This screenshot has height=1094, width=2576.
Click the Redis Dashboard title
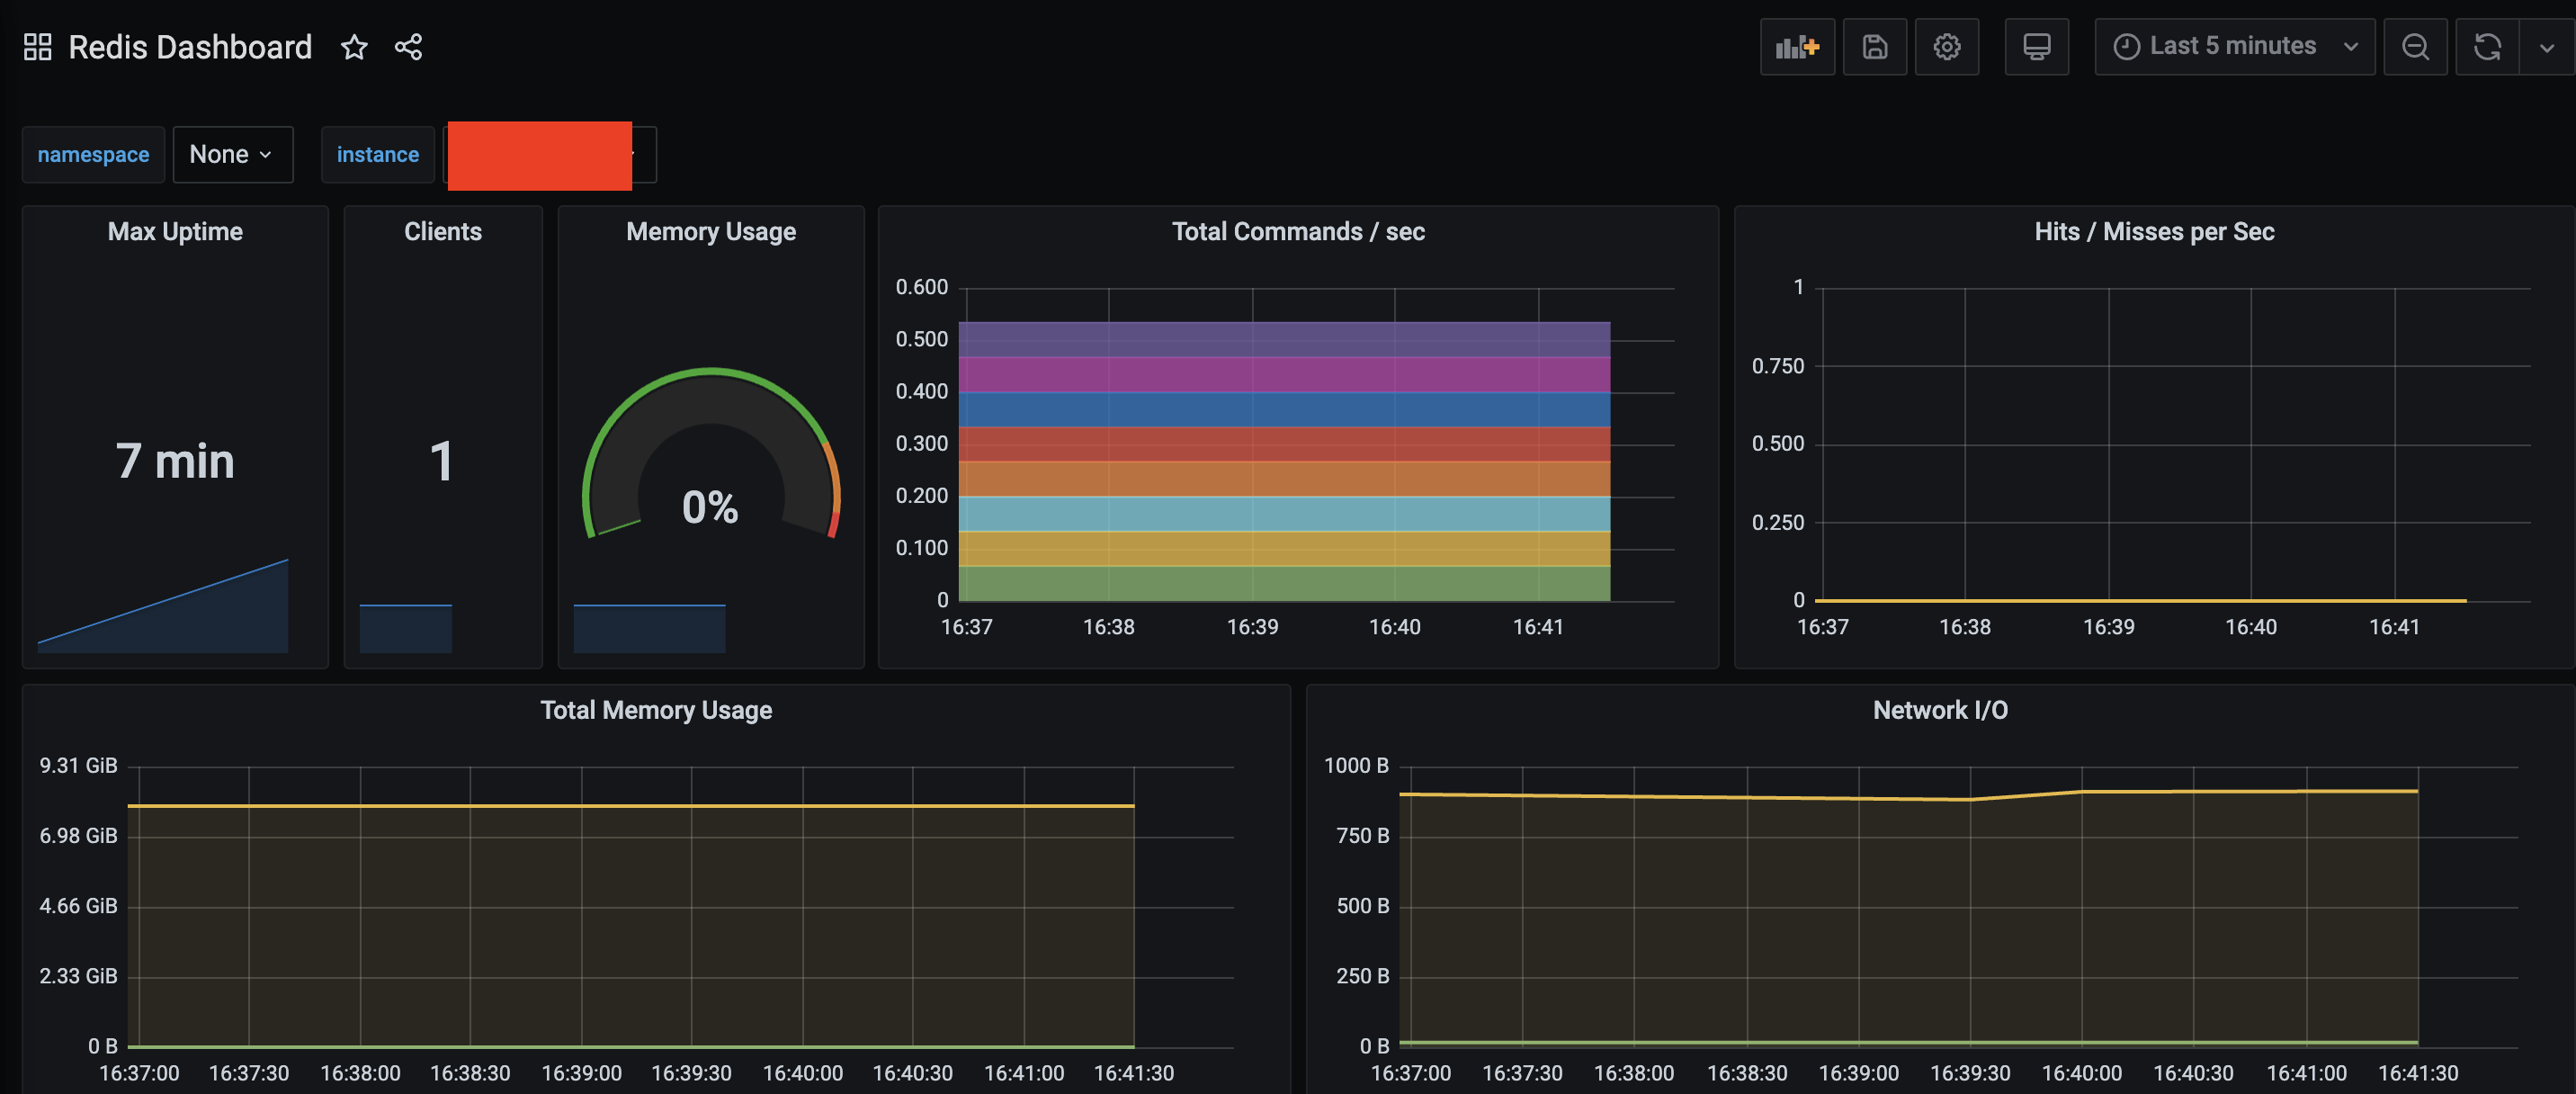click(190, 47)
